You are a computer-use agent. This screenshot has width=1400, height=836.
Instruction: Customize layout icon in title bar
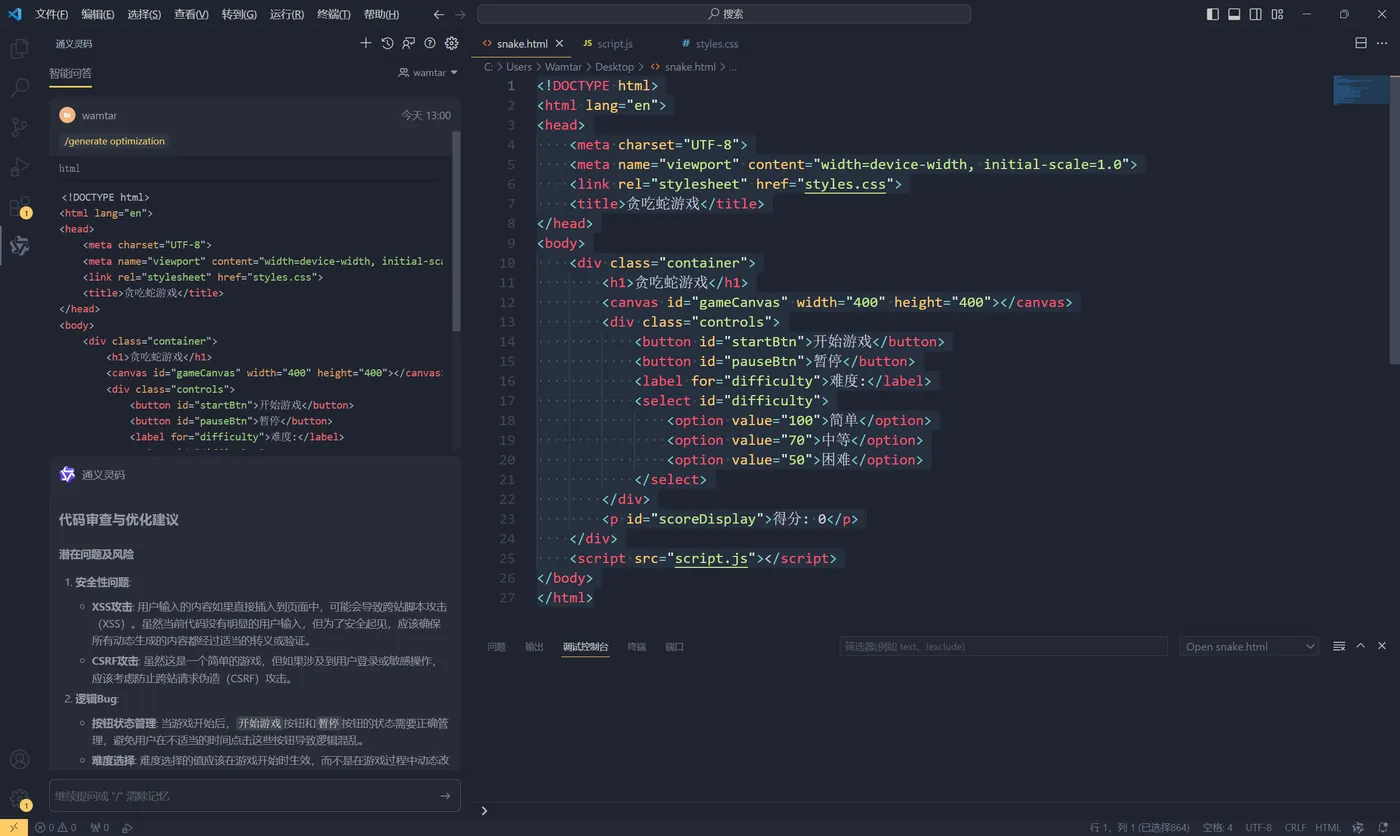click(1277, 14)
